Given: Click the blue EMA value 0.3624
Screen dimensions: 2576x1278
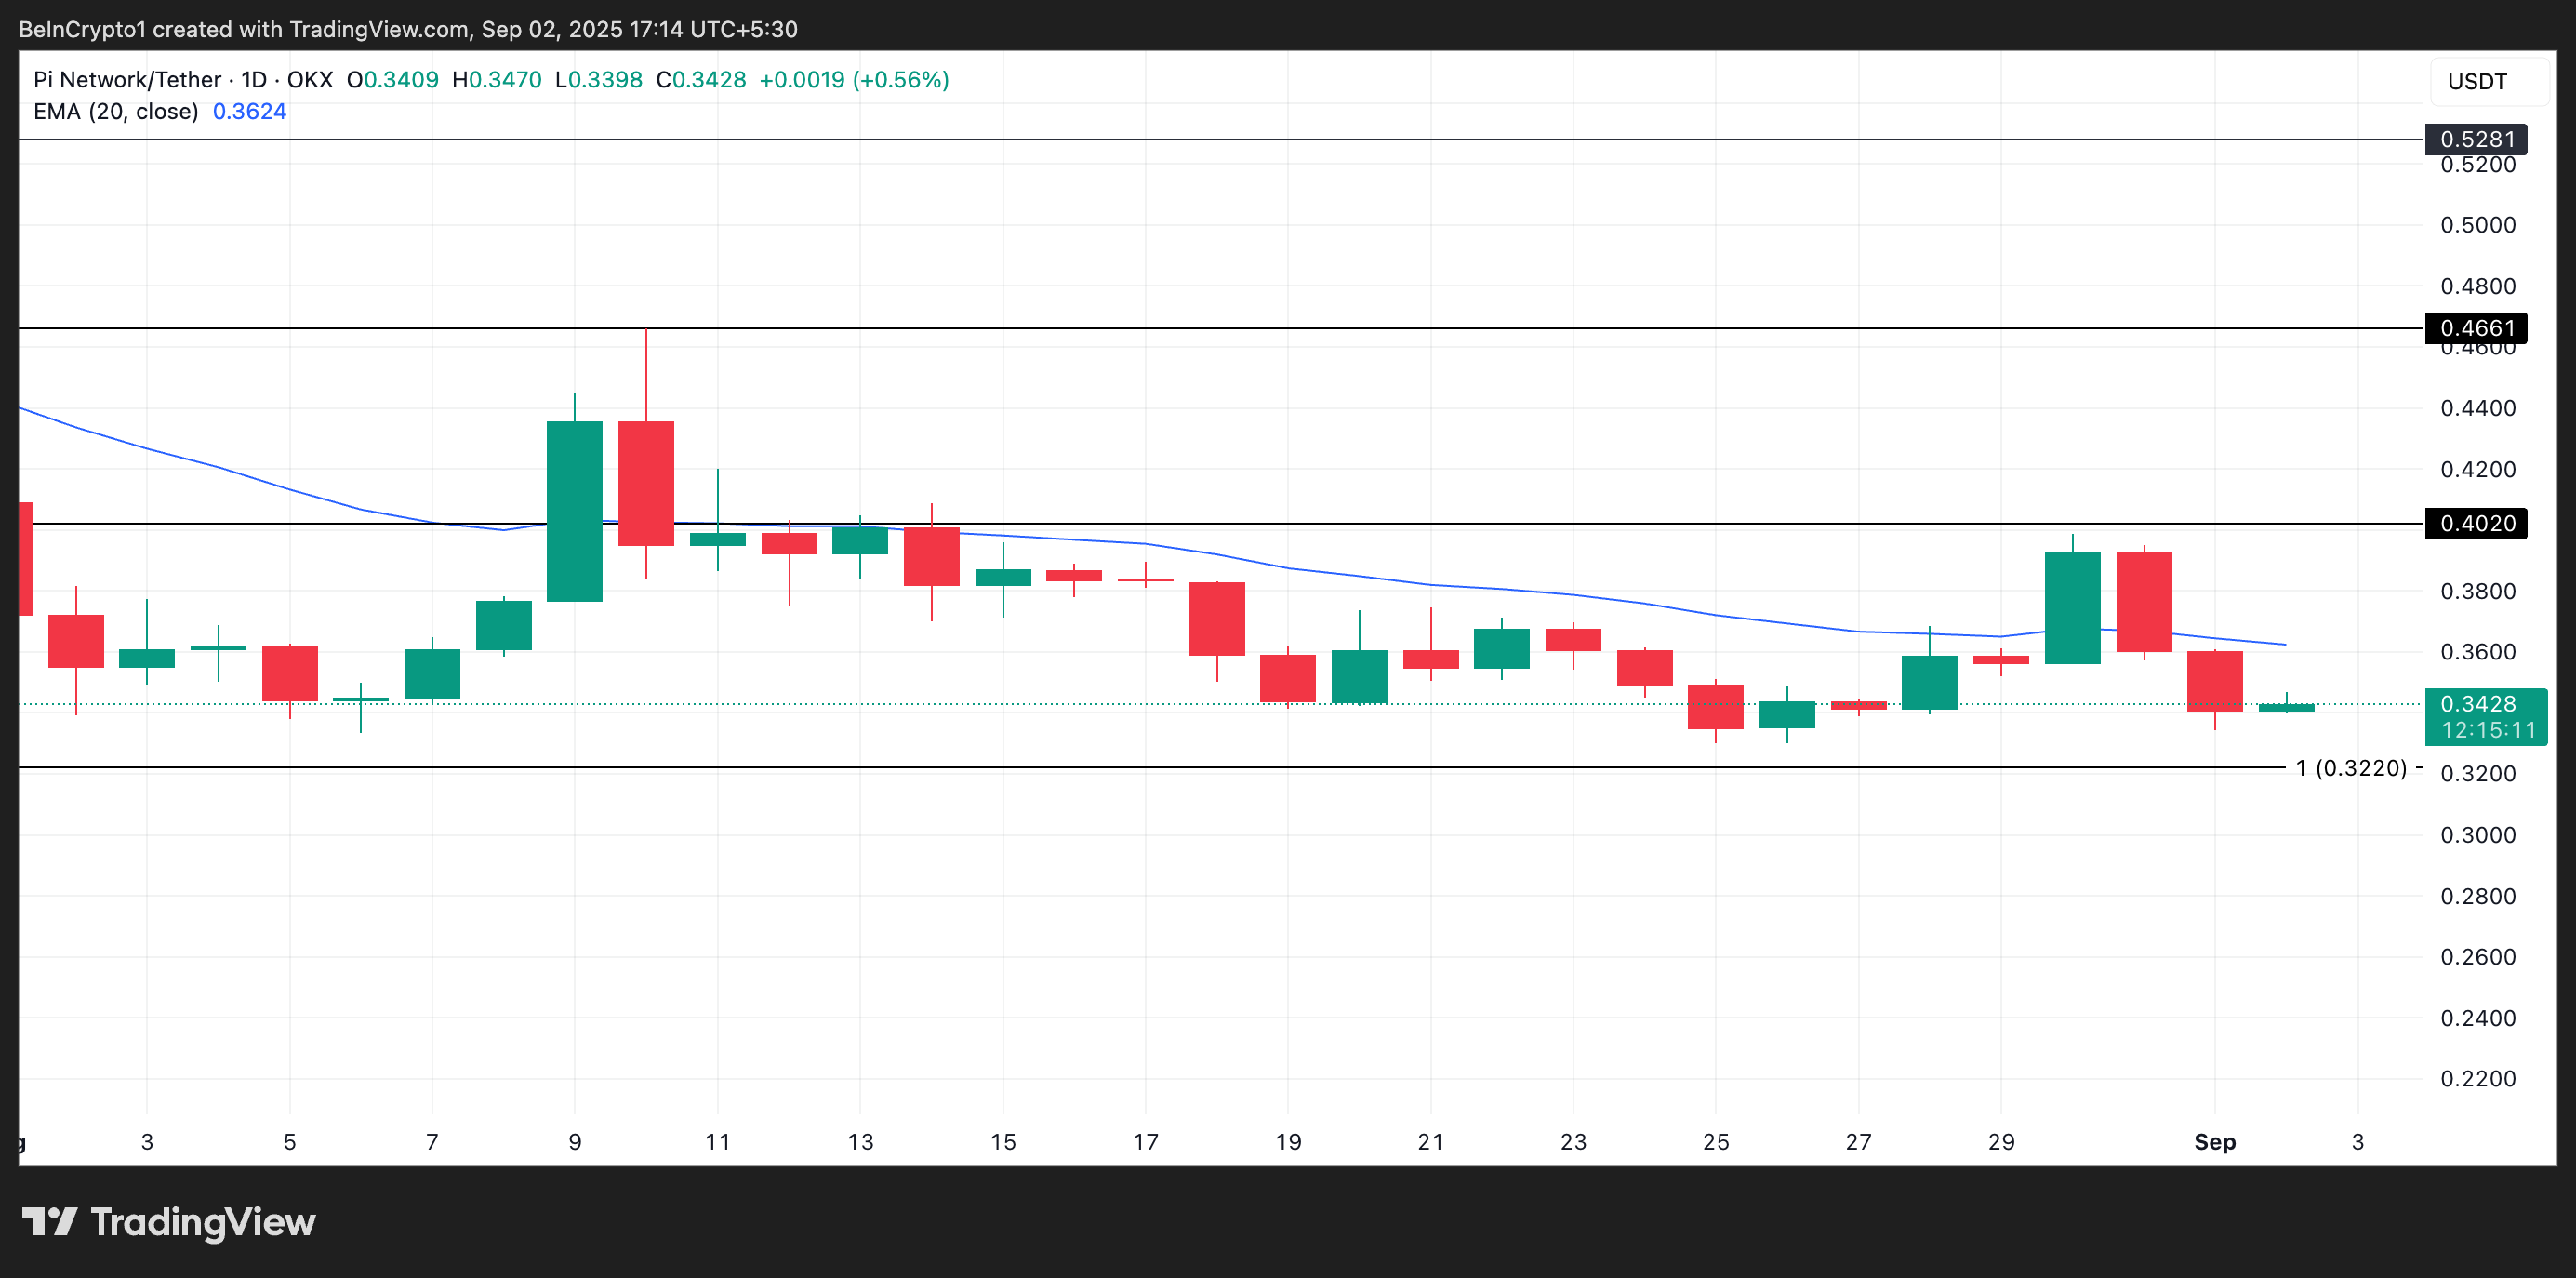Looking at the screenshot, I should (x=249, y=111).
